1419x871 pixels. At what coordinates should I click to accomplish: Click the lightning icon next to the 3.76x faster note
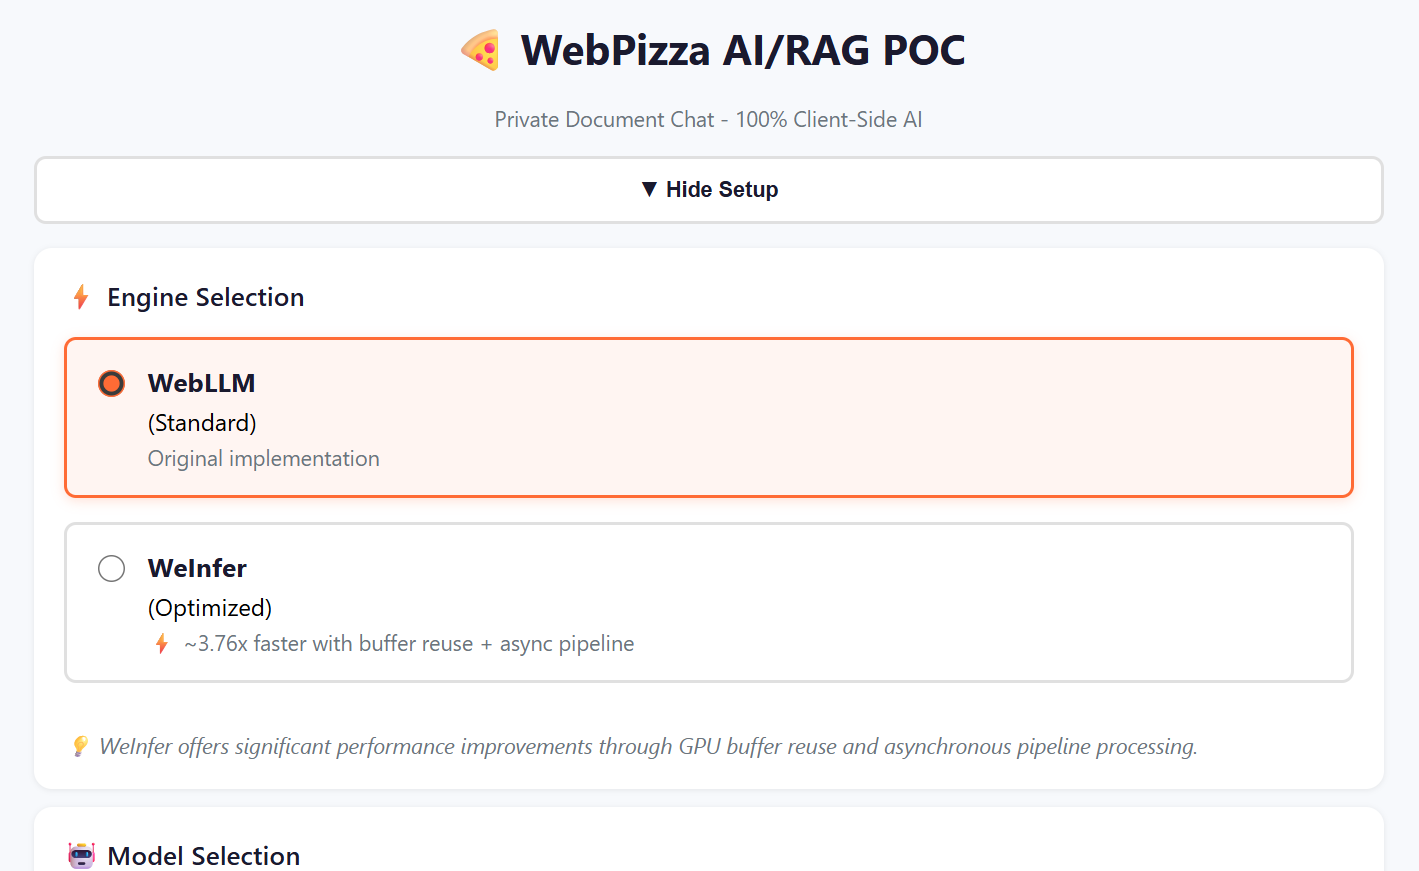click(161, 643)
